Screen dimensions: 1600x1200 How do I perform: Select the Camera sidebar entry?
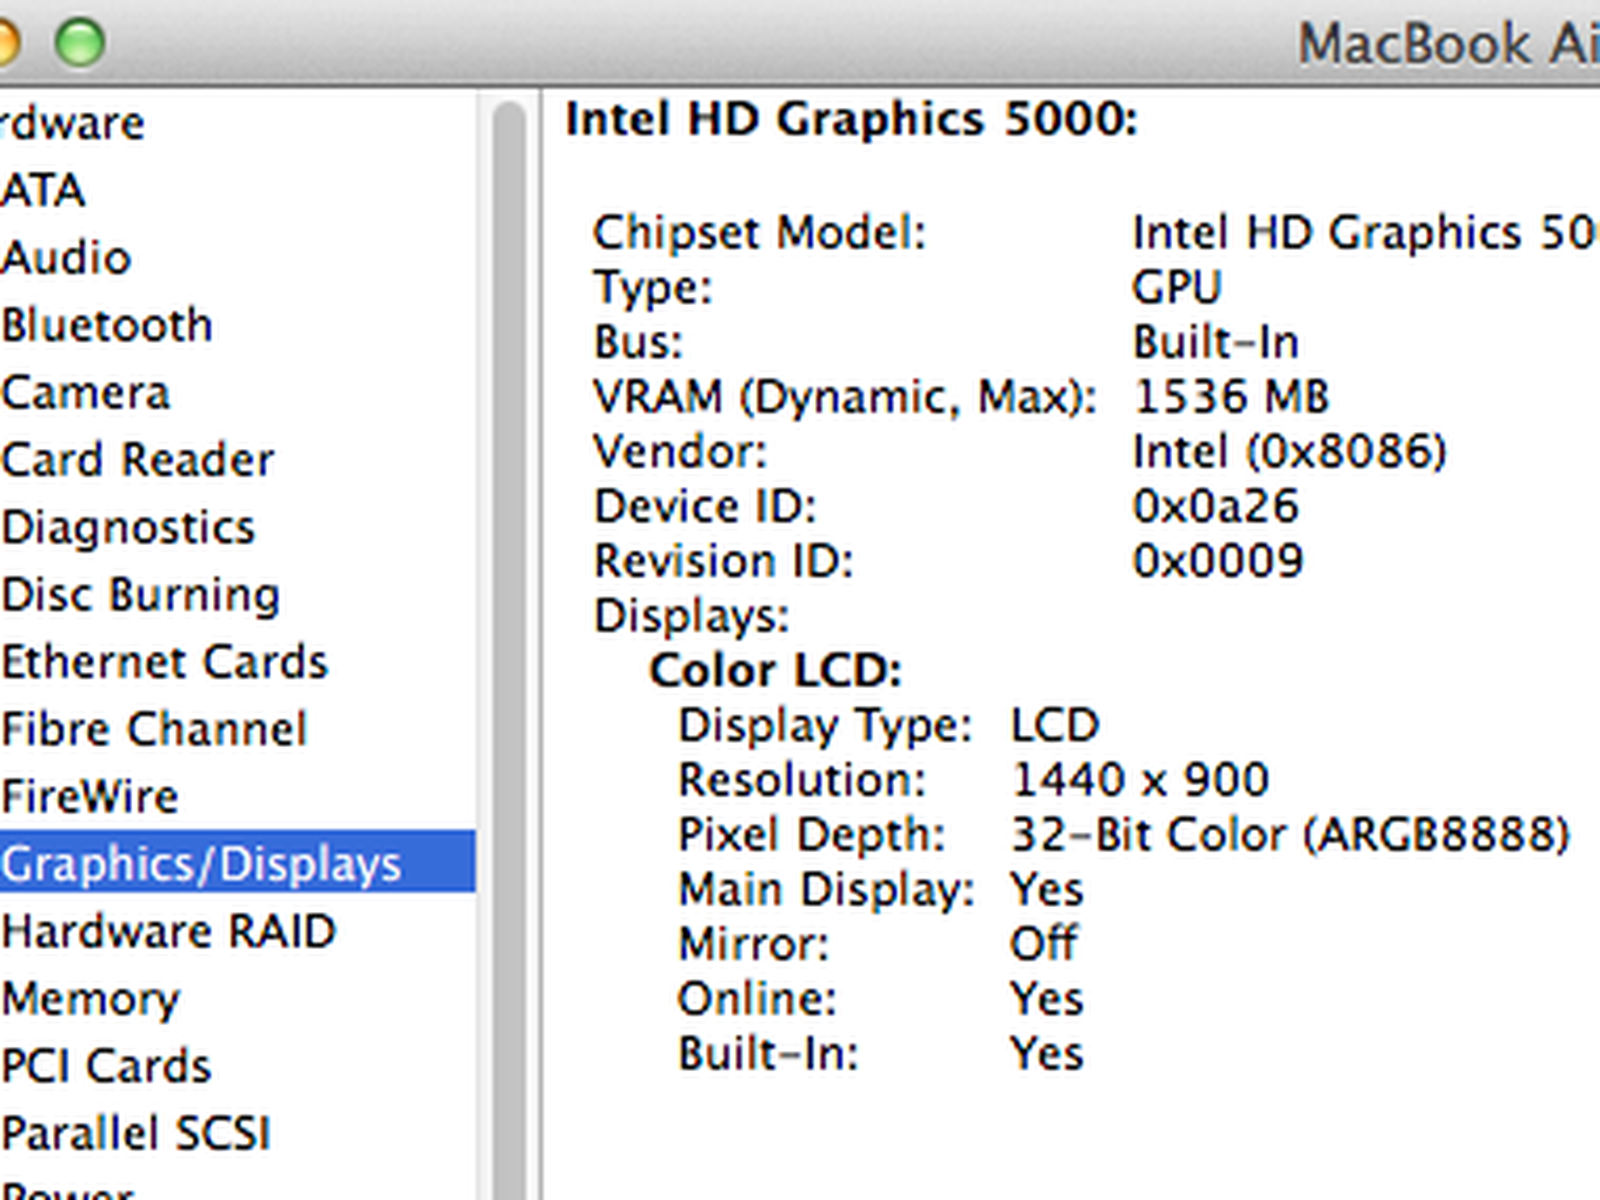click(85, 392)
